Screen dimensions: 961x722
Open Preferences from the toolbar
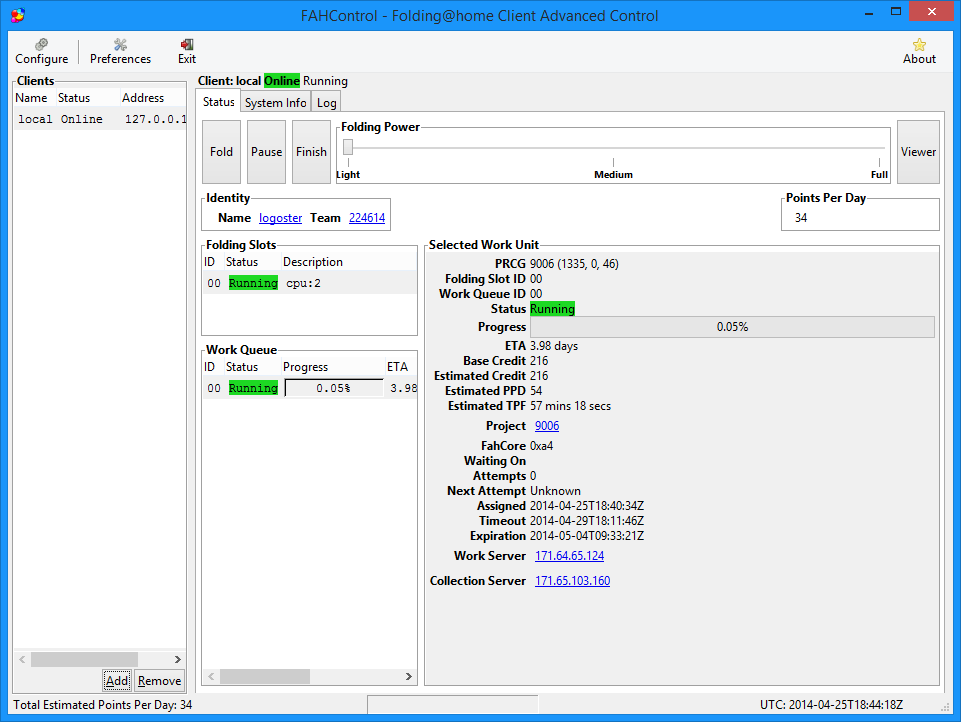click(x=120, y=51)
